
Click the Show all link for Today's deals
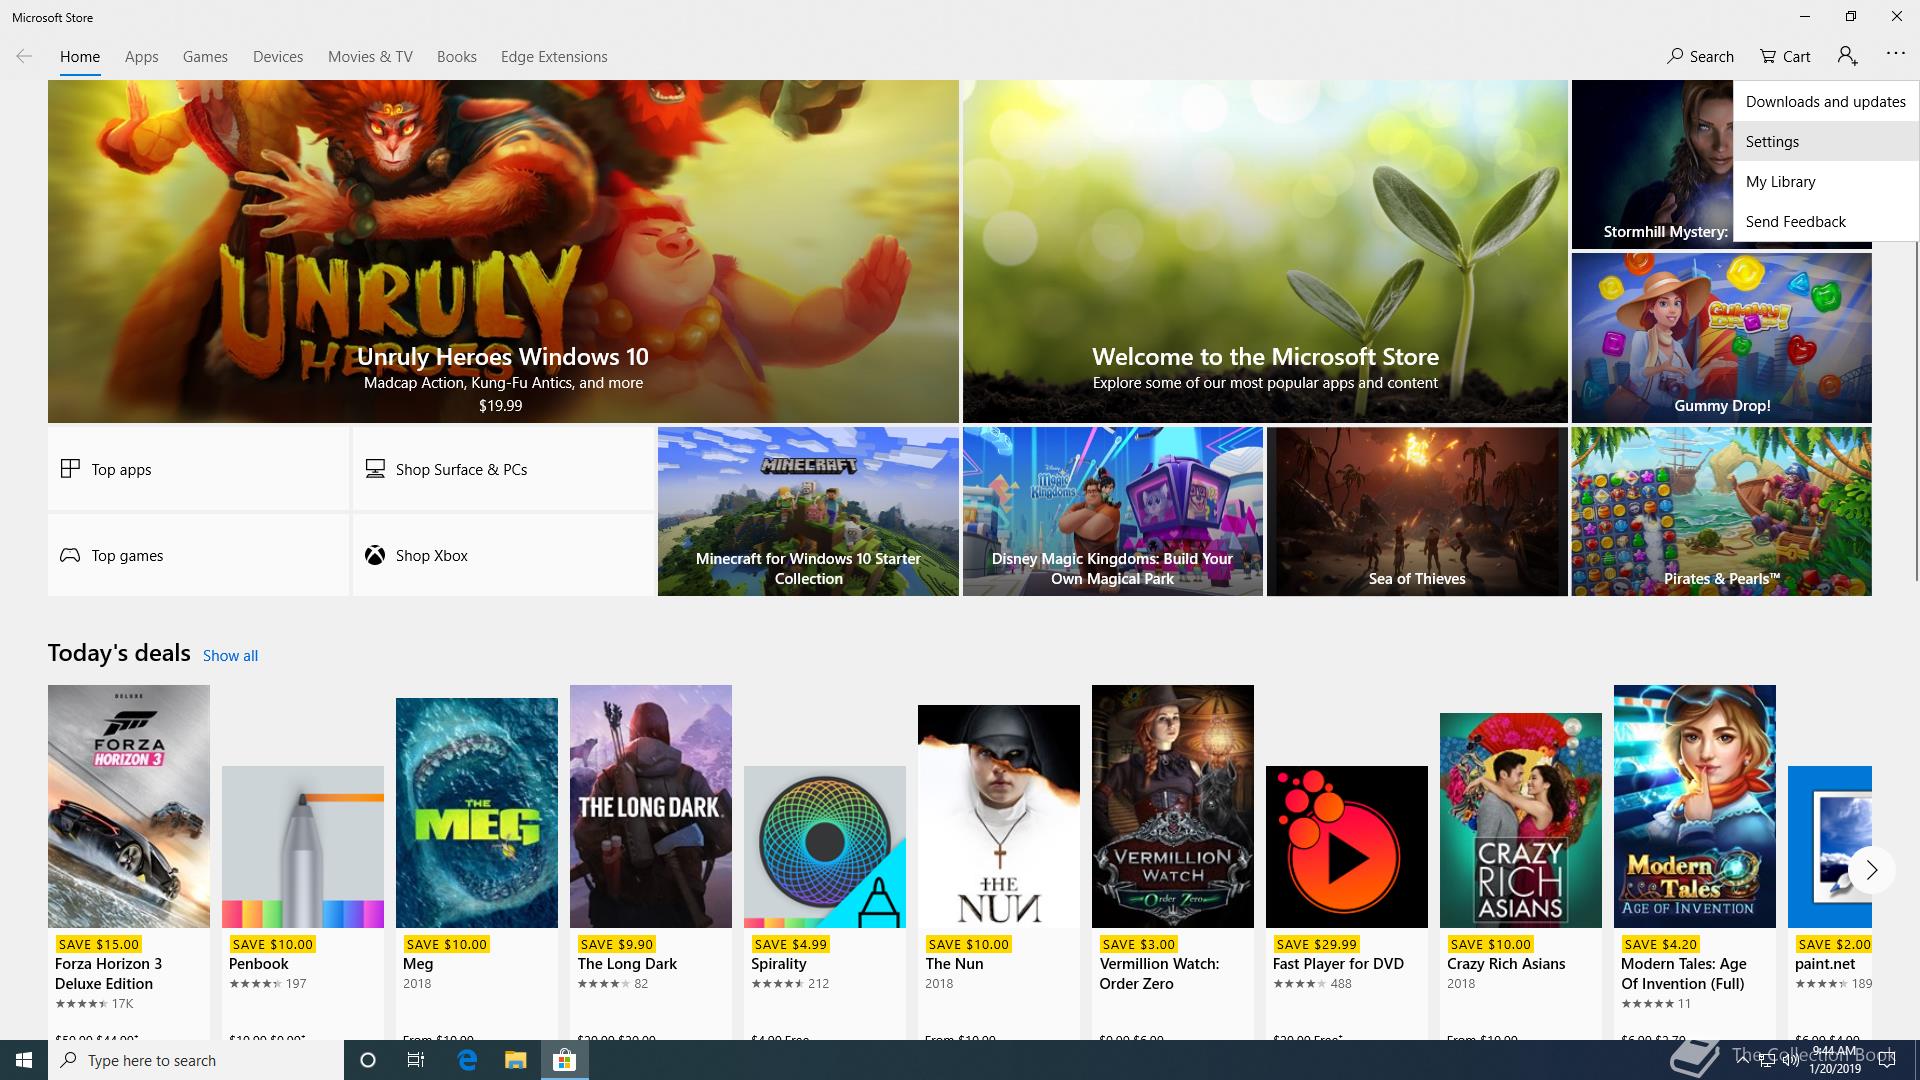pos(230,656)
